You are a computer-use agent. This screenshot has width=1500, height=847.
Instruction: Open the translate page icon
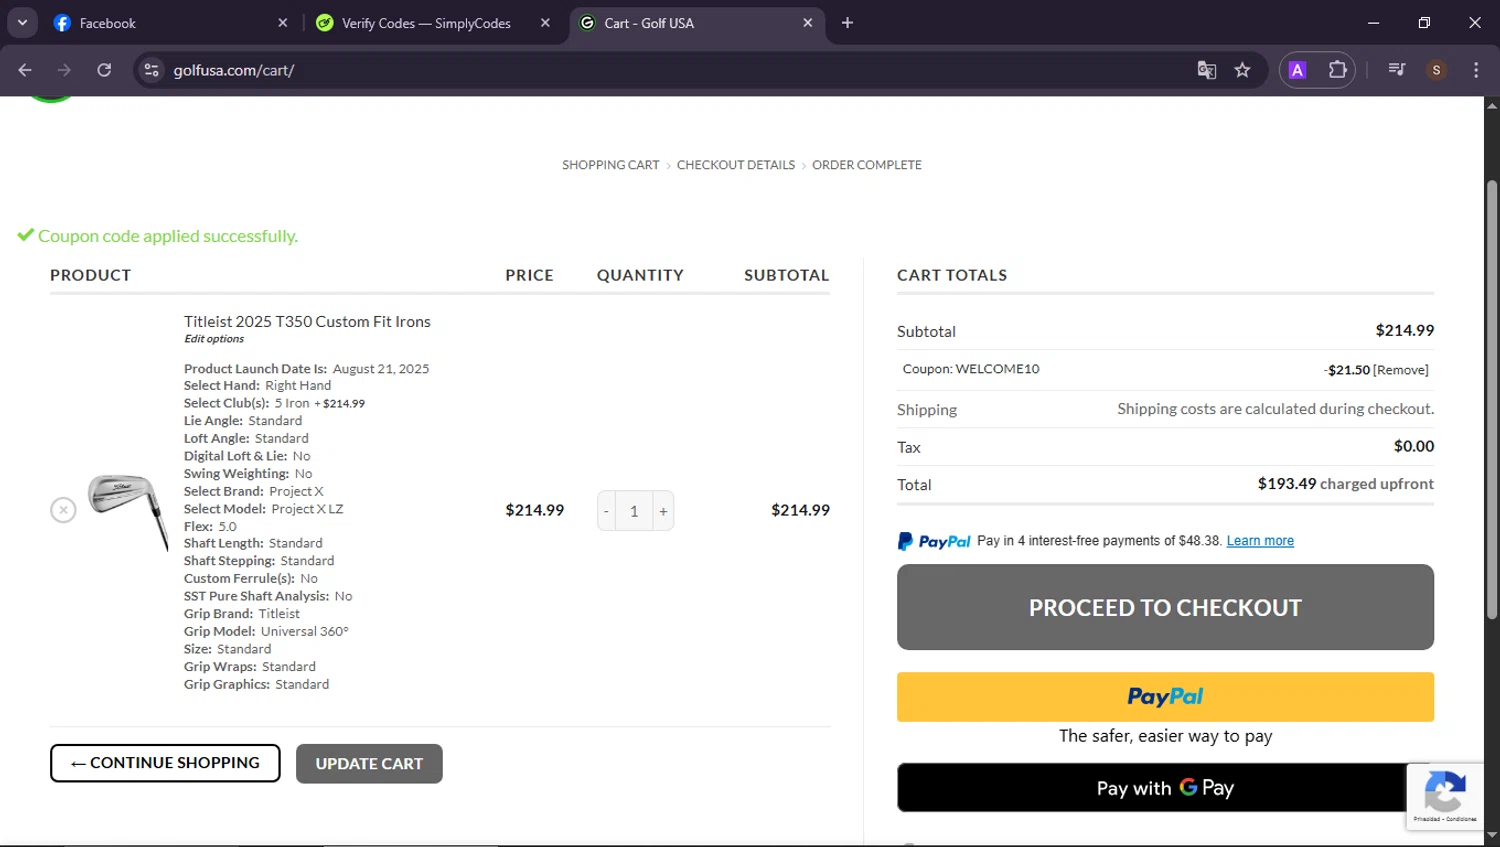click(x=1207, y=70)
